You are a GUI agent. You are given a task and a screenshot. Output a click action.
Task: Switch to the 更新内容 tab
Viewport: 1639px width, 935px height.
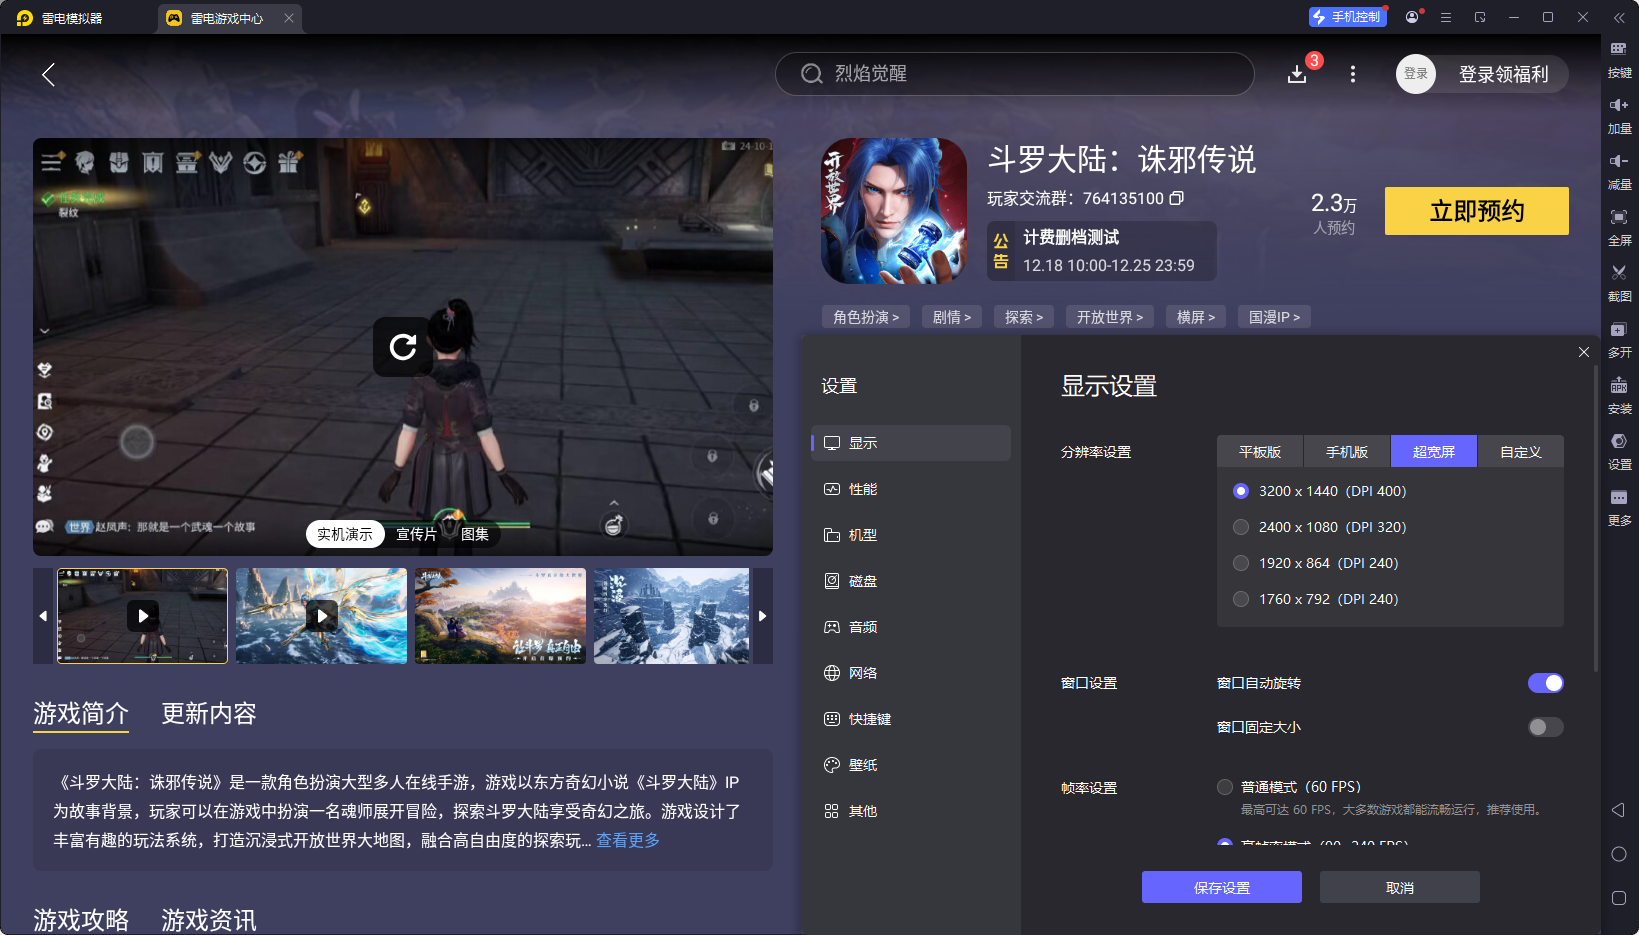pos(208,713)
